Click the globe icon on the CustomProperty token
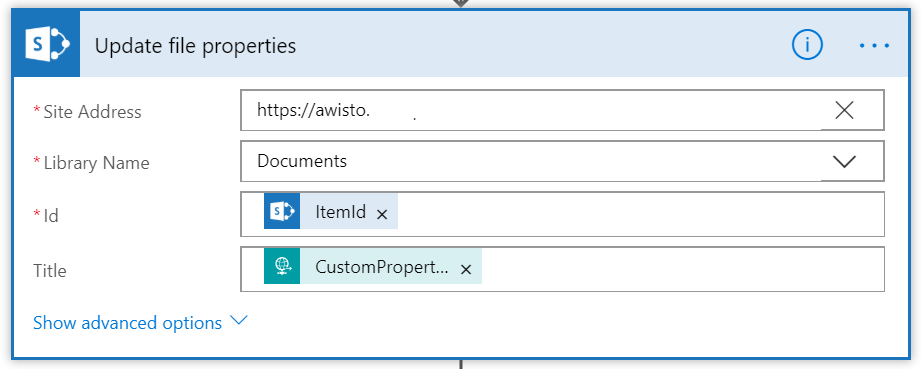 [x=282, y=266]
